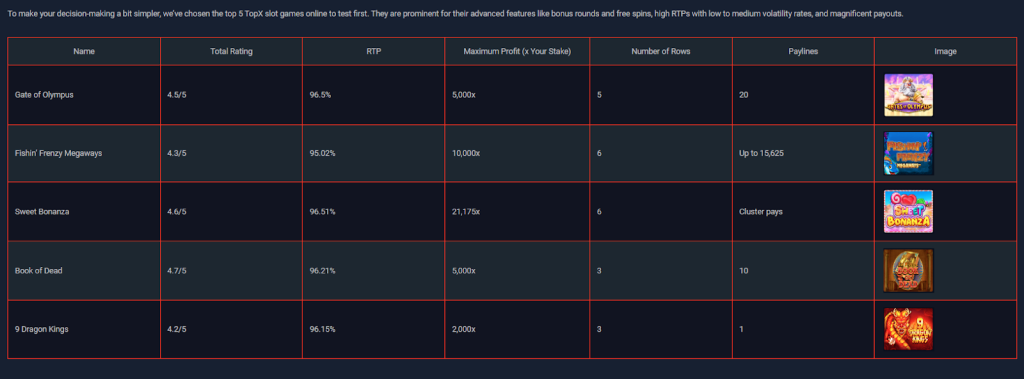
Task: Select the Sweet Bonanza name cell
Action: coord(84,212)
